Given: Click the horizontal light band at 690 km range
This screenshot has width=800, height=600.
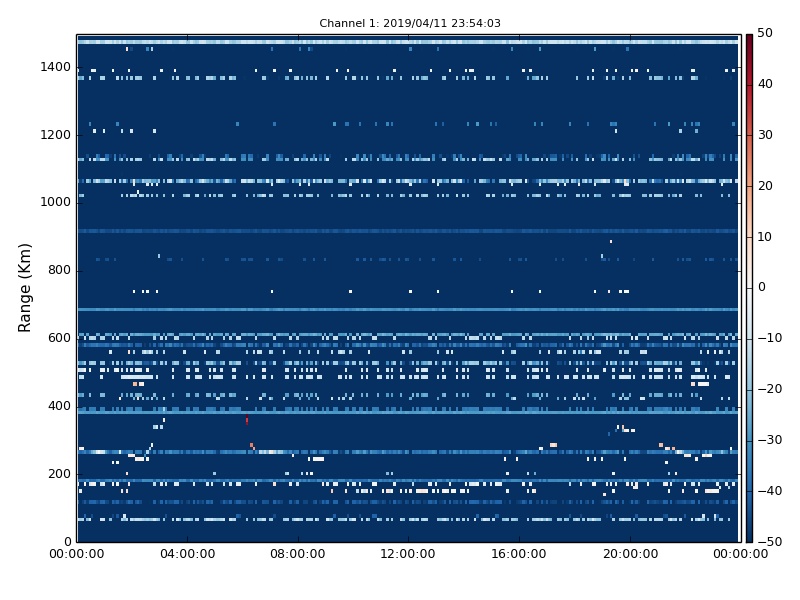Looking at the screenshot, I should 408,309.
